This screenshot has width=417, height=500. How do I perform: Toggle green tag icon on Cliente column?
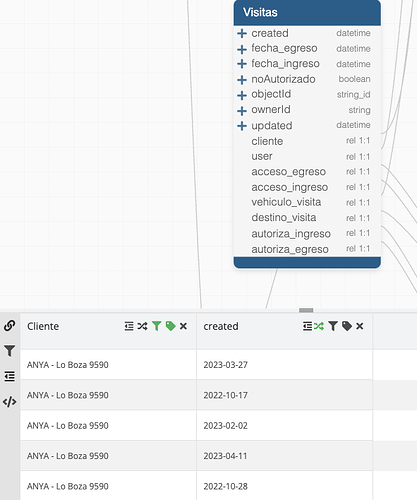pos(170,326)
